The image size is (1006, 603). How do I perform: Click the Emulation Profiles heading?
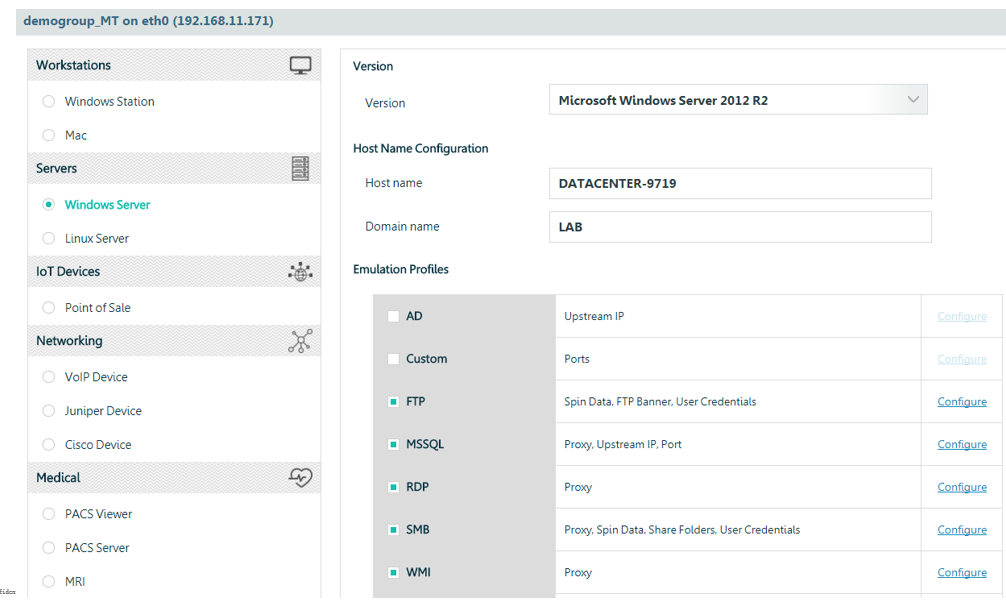pos(401,269)
